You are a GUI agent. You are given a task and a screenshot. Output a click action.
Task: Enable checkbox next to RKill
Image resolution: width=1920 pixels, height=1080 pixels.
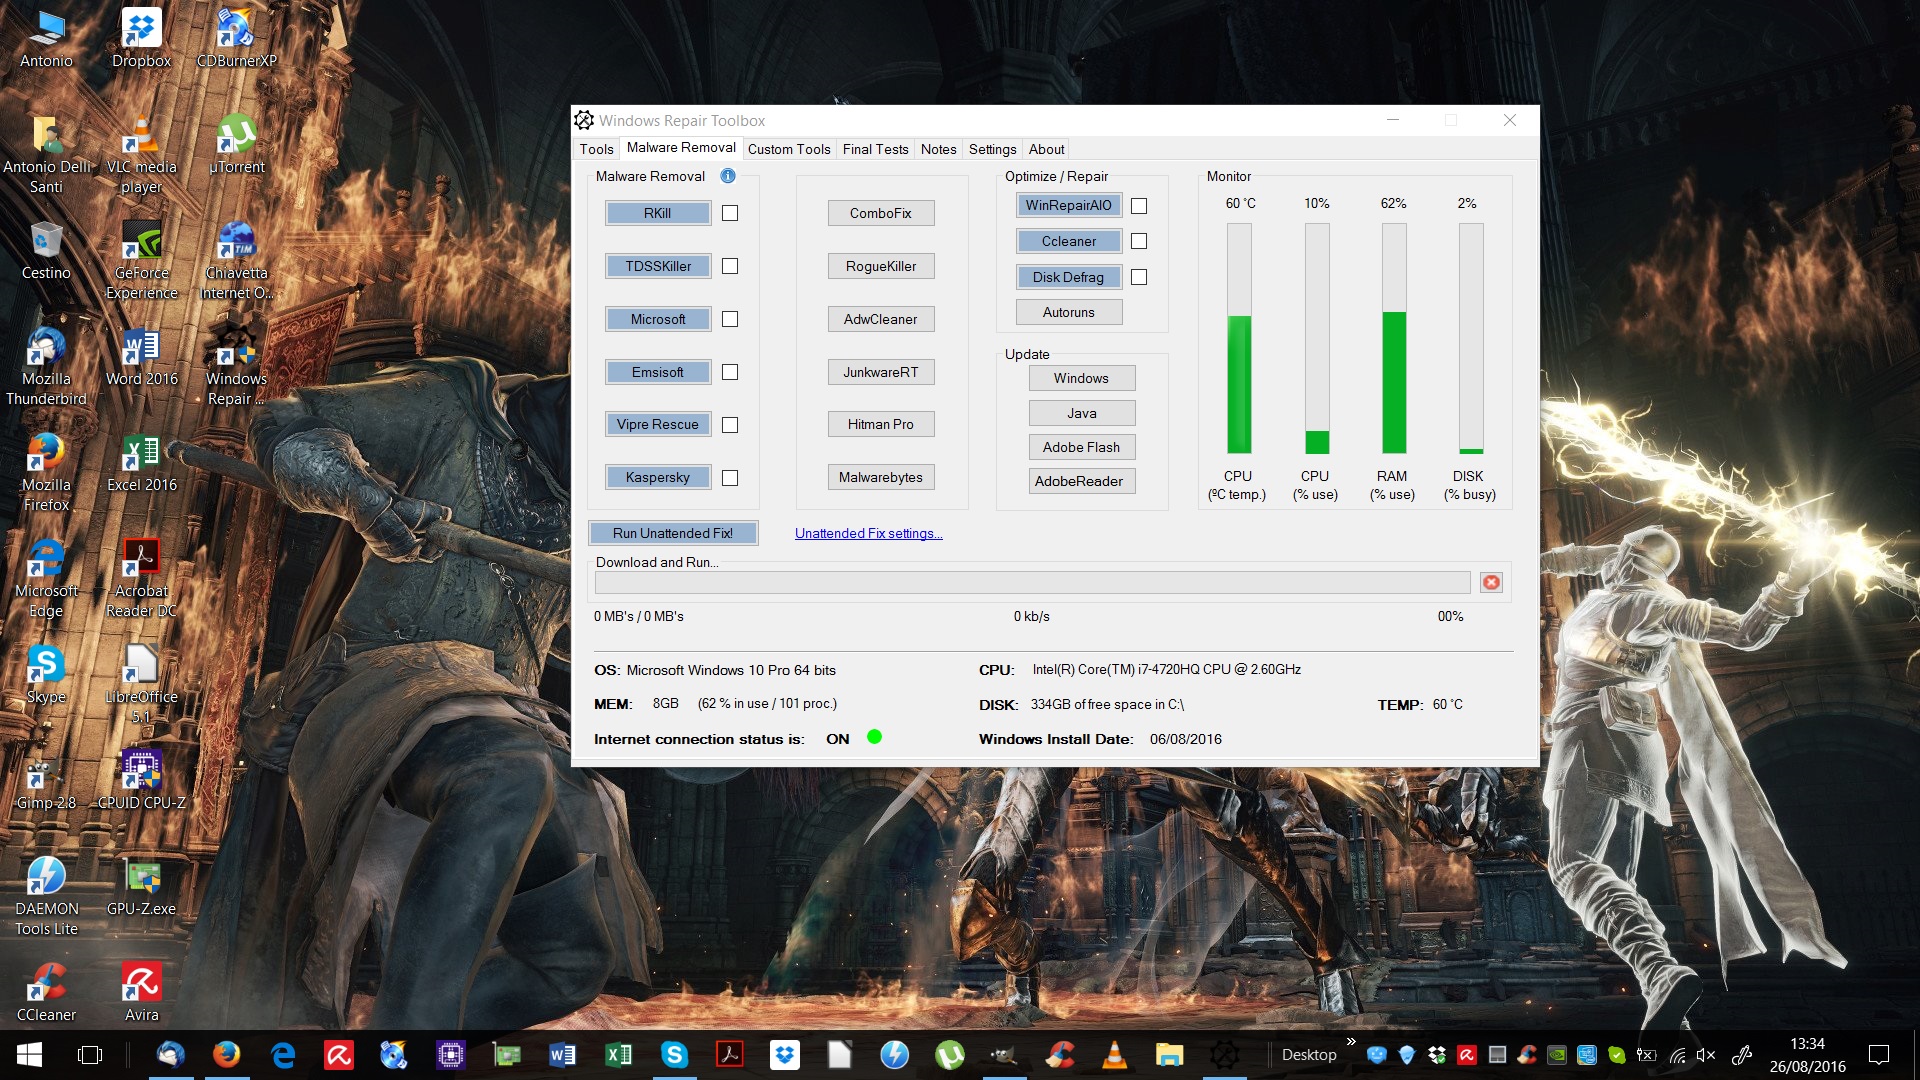tap(731, 212)
